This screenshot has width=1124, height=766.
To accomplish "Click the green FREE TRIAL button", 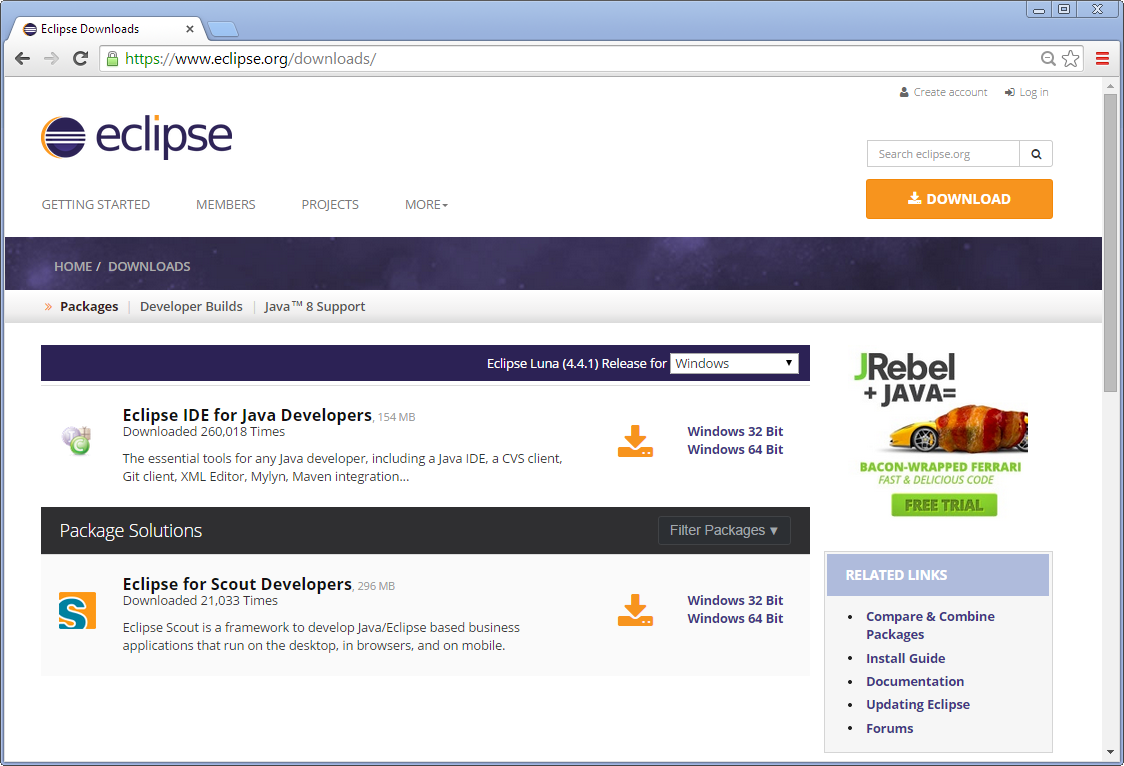I will coord(944,505).
